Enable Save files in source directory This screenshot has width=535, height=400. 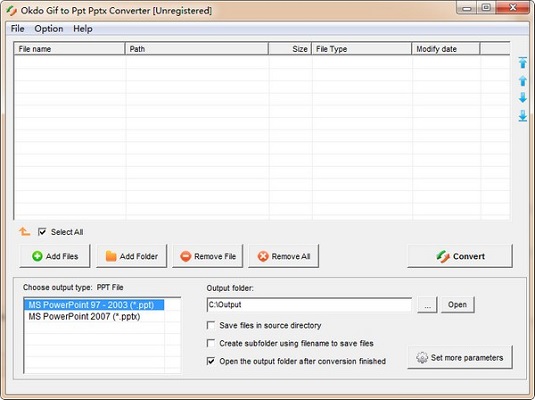[211, 325]
